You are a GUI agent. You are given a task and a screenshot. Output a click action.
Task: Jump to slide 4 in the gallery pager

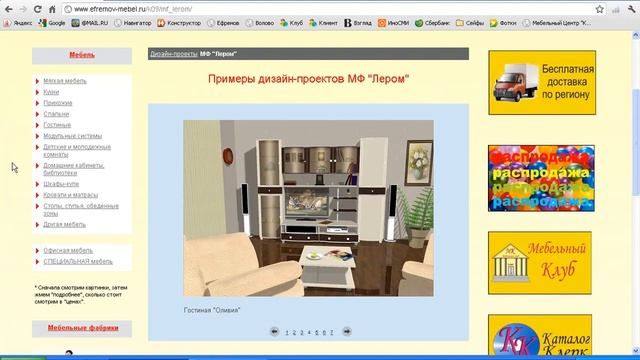(x=309, y=333)
